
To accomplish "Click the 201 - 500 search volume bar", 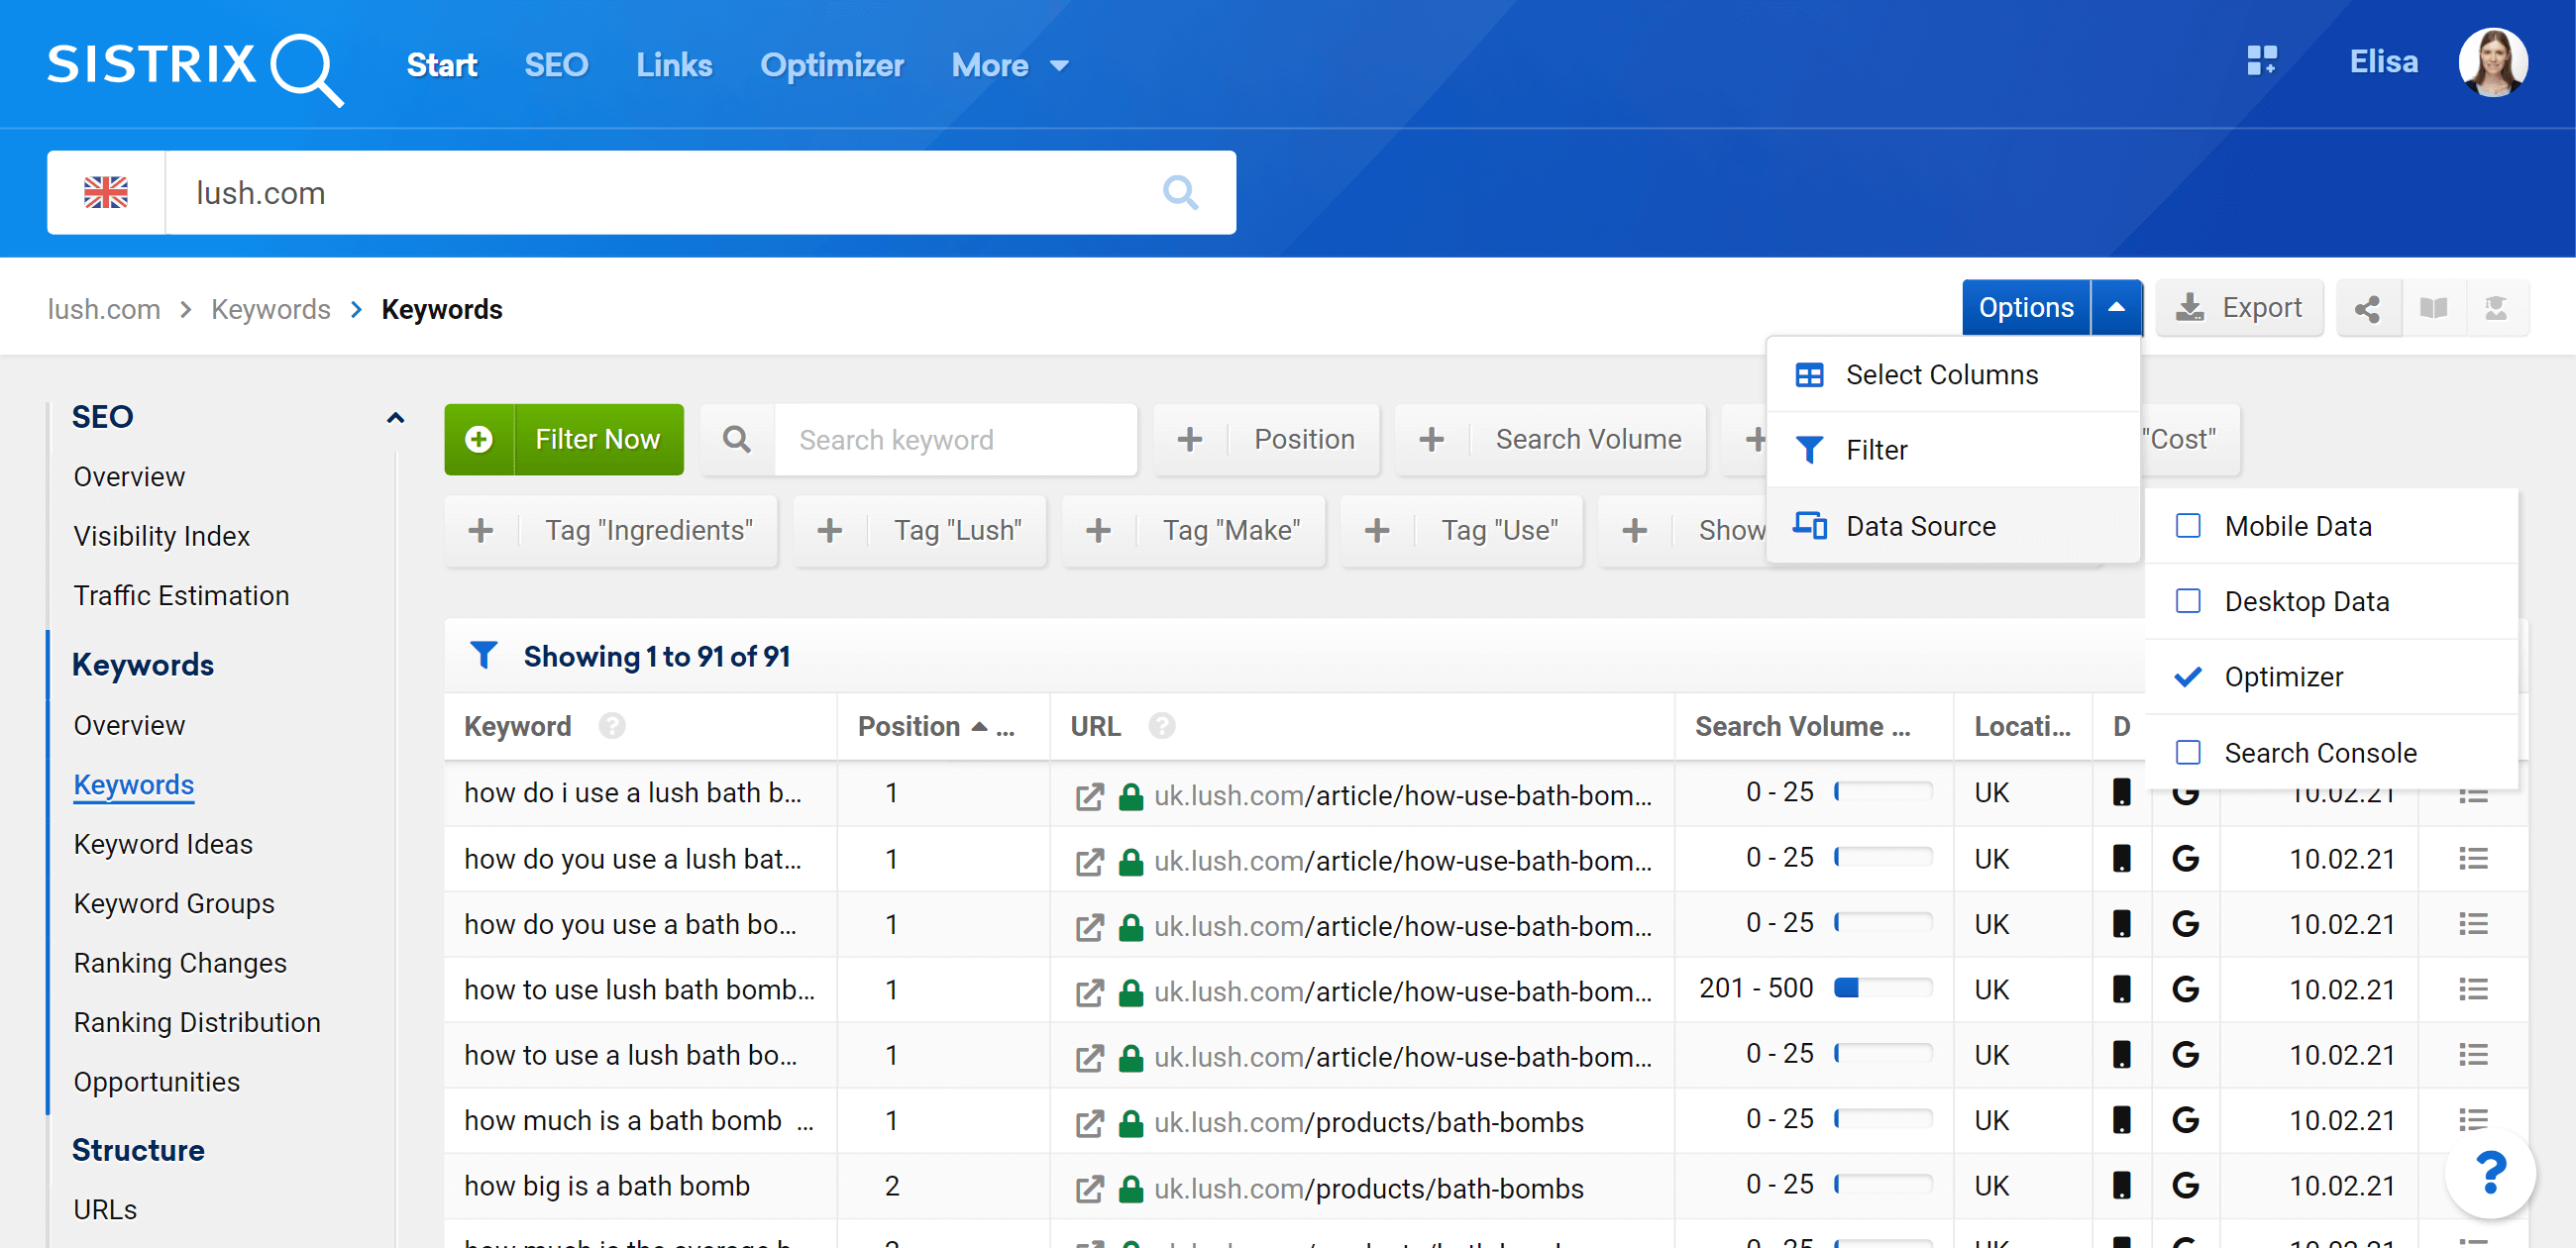I will (1883, 988).
